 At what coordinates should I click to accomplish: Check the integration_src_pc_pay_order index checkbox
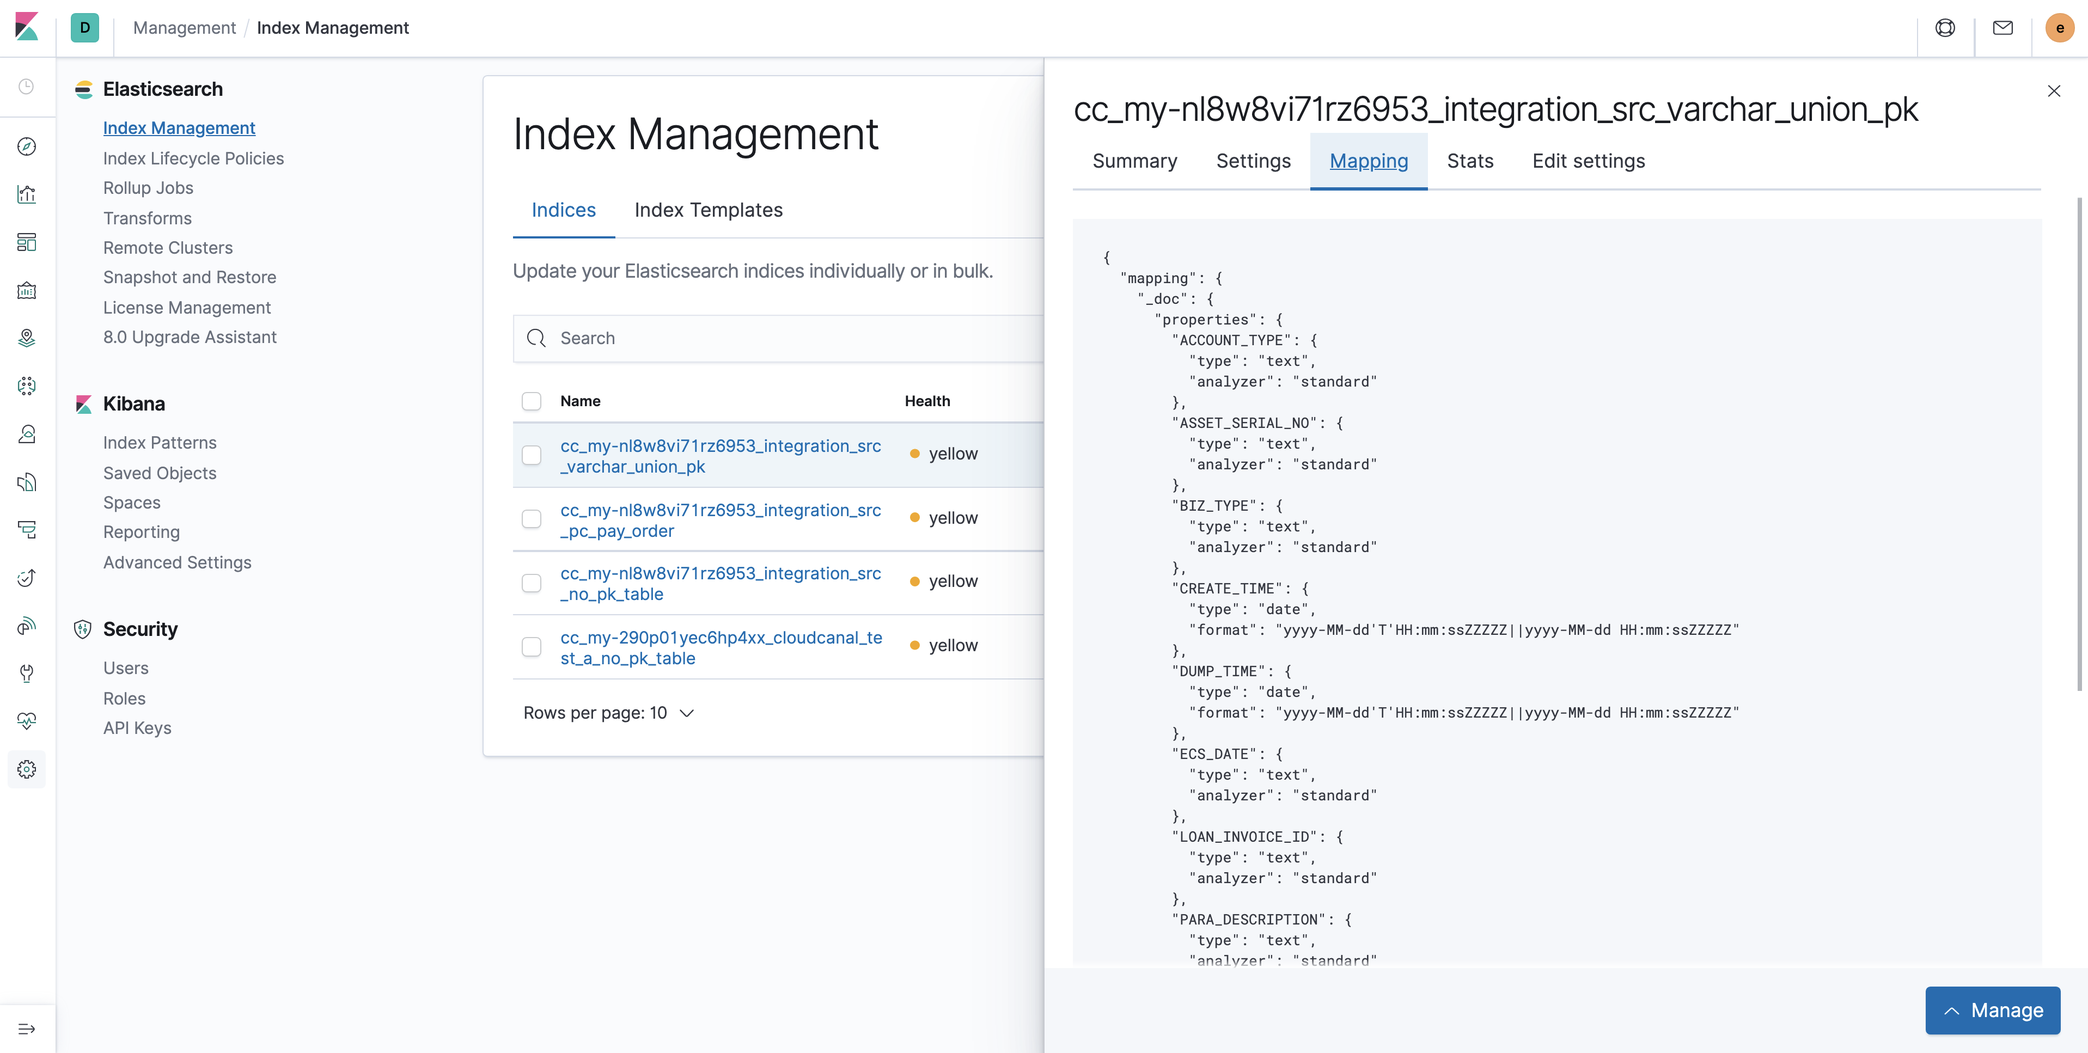pyautogui.click(x=531, y=519)
